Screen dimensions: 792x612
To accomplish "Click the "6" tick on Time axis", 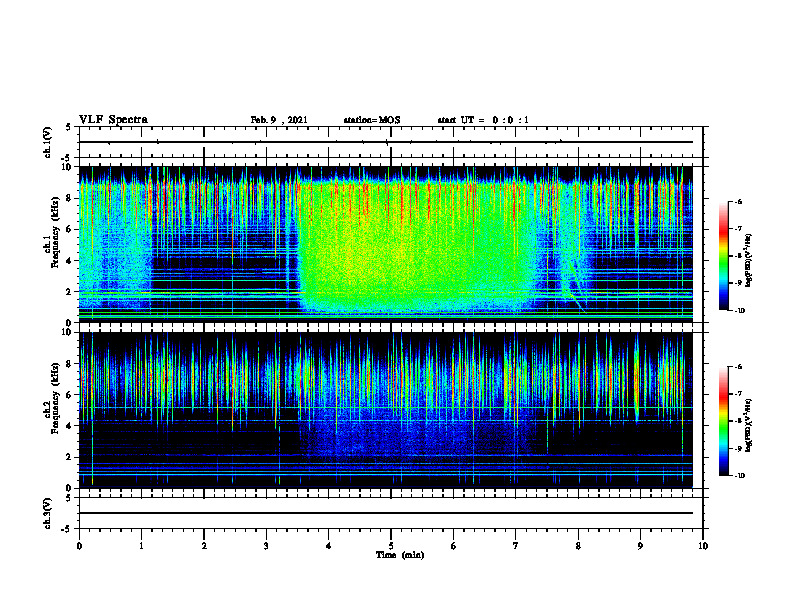I will (x=454, y=546).
